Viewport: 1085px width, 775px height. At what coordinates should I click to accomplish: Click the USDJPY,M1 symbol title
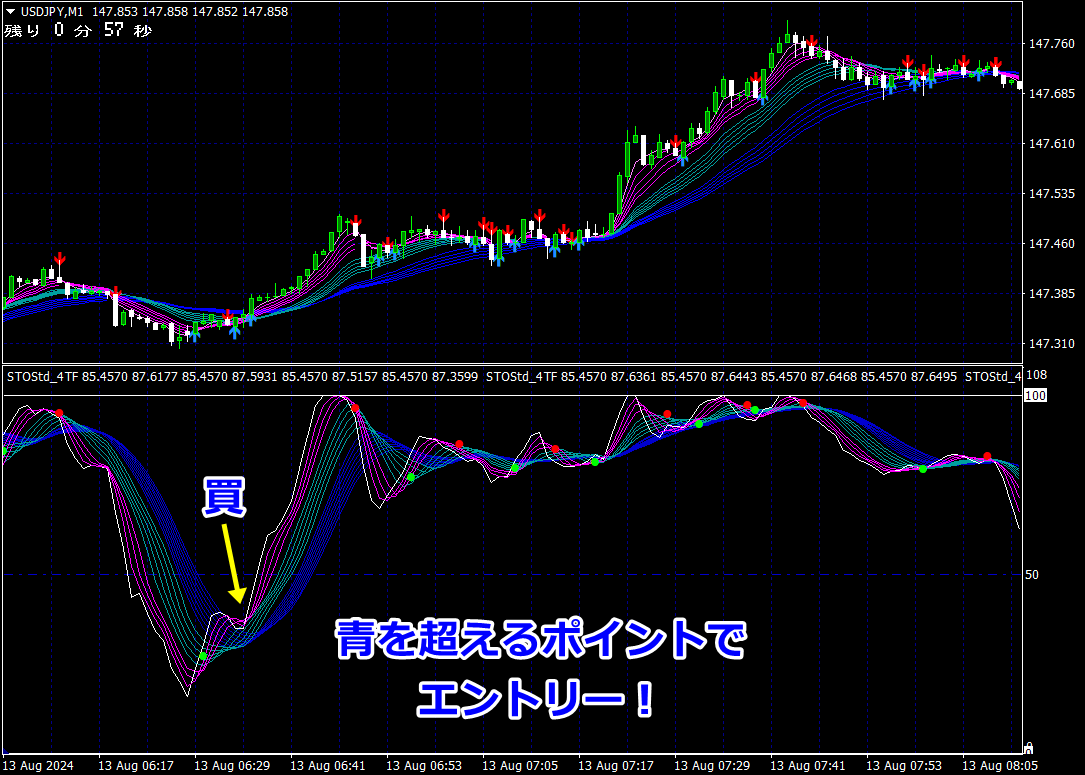(x=52, y=12)
